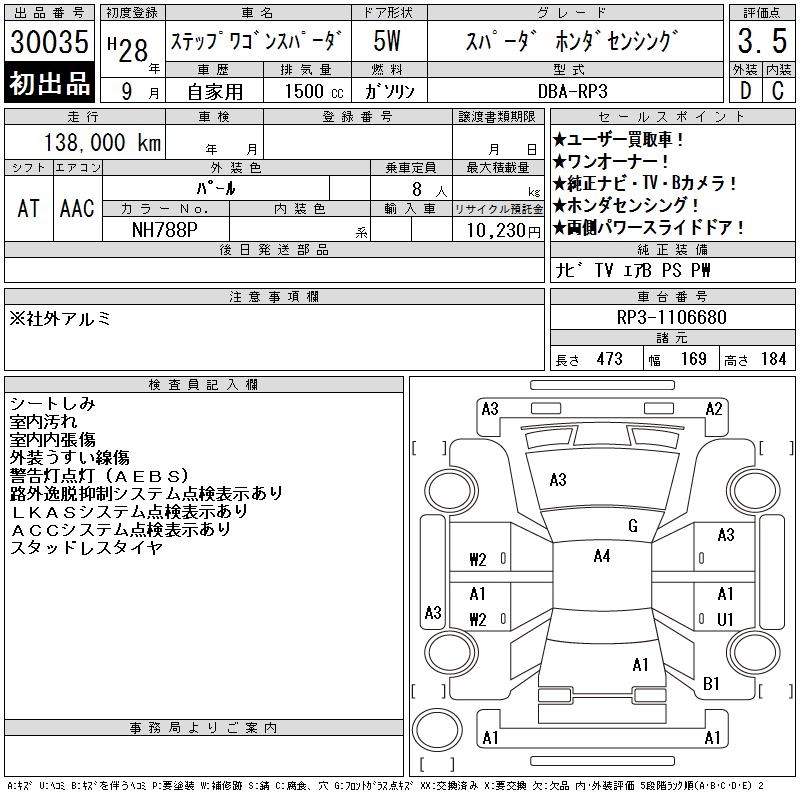The image size is (800, 800).
Task: Select the chassis number RP3-1106680
Action: coord(671,317)
